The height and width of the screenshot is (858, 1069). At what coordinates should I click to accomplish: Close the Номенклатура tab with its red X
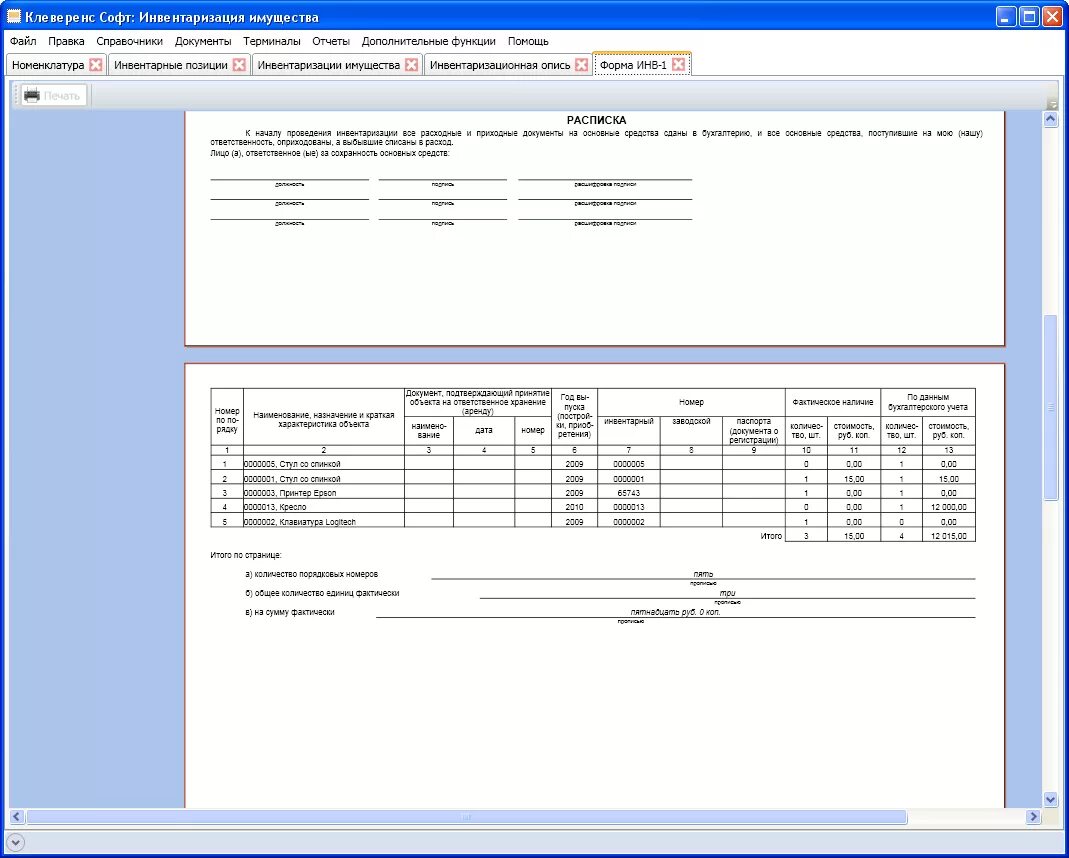click(96, 65)
